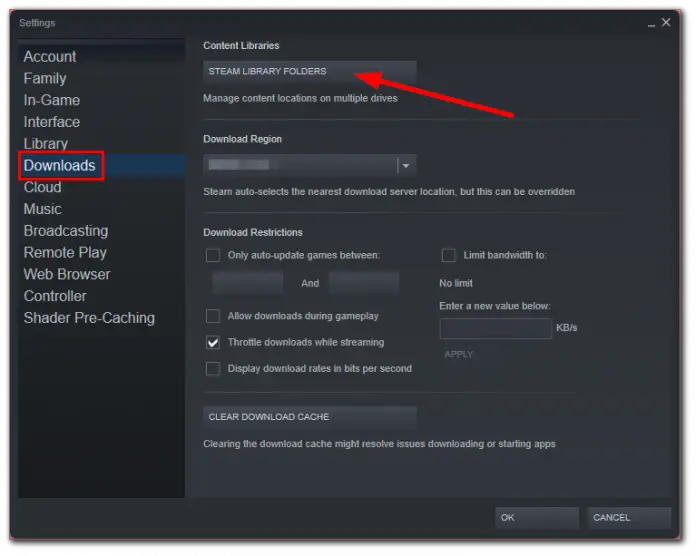The width and height of the screenshot is (696, 556).
Task: Click the Apply bandwidth button
Action: click(459, 354)
